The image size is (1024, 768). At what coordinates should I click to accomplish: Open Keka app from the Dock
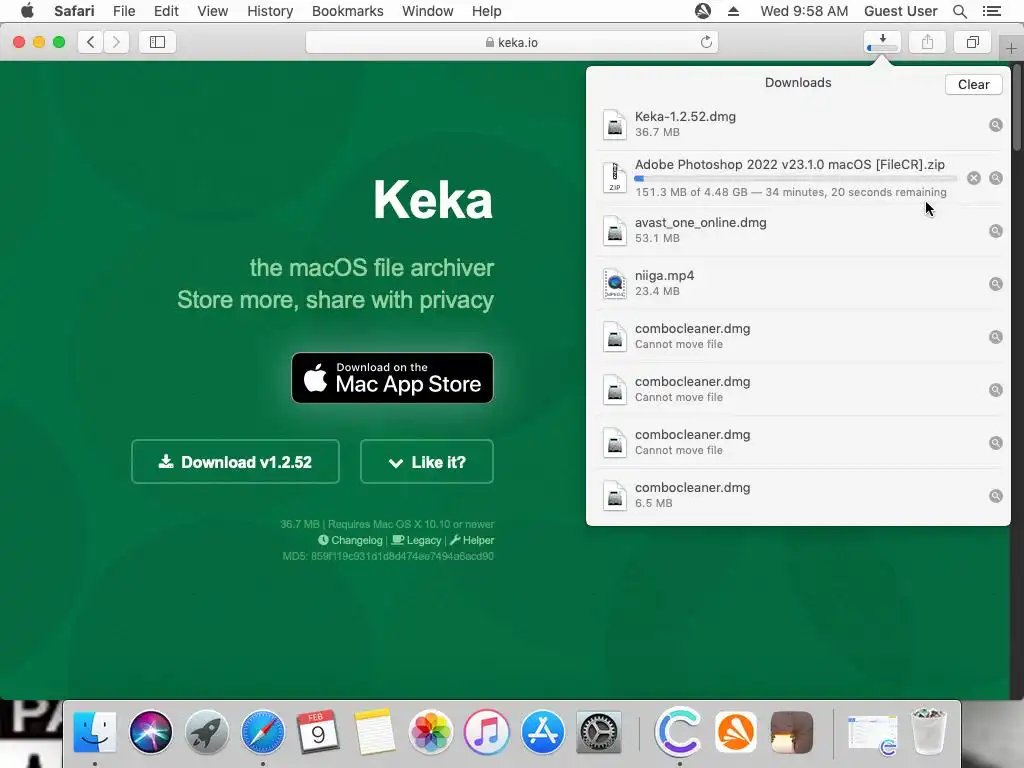(792, 732)
